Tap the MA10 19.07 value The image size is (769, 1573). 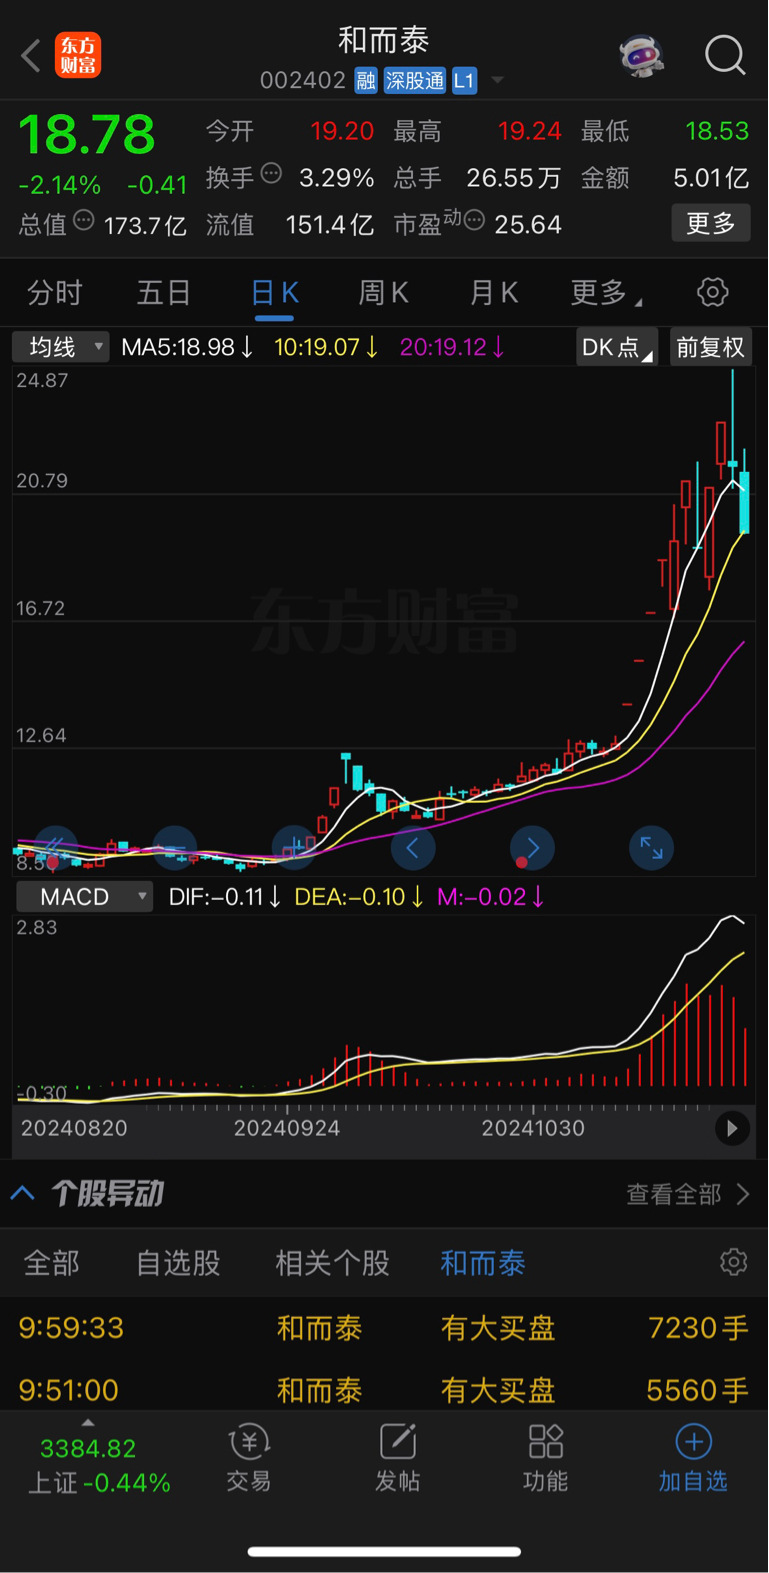click(x=326, y=347)
